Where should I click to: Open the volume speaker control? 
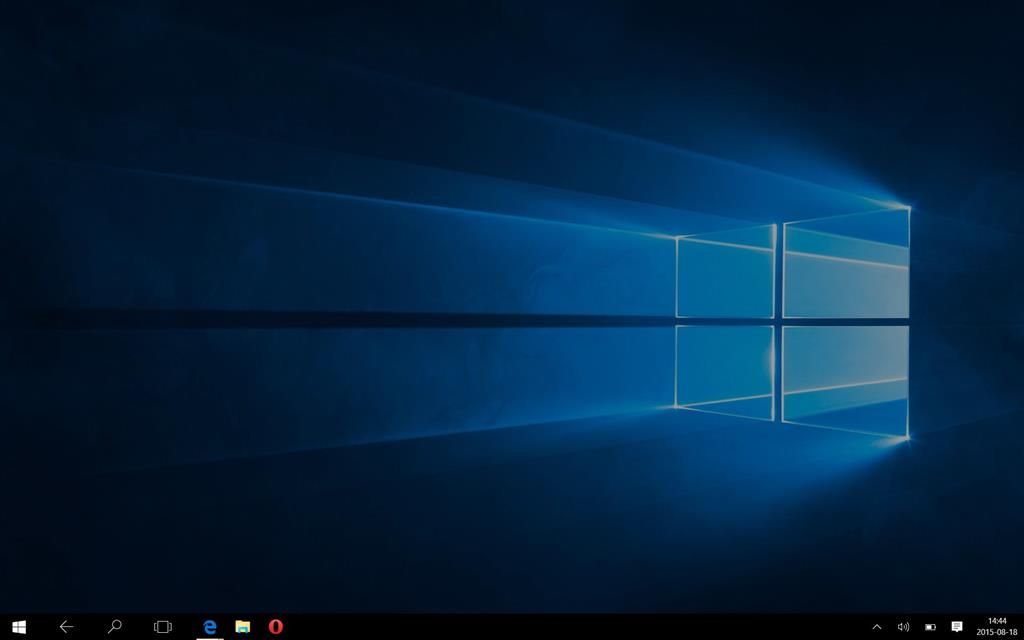pos(903,627)
